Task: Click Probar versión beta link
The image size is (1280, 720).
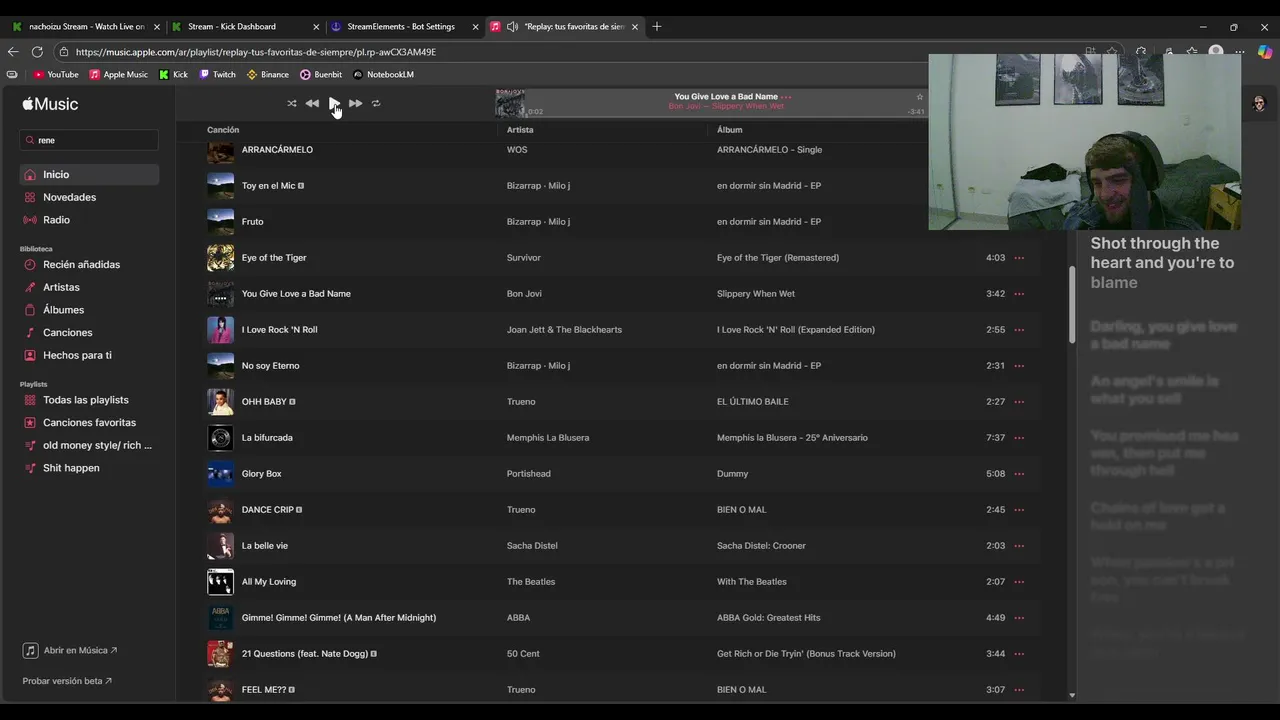Action: pyautogui.click(x=67, y=681)
